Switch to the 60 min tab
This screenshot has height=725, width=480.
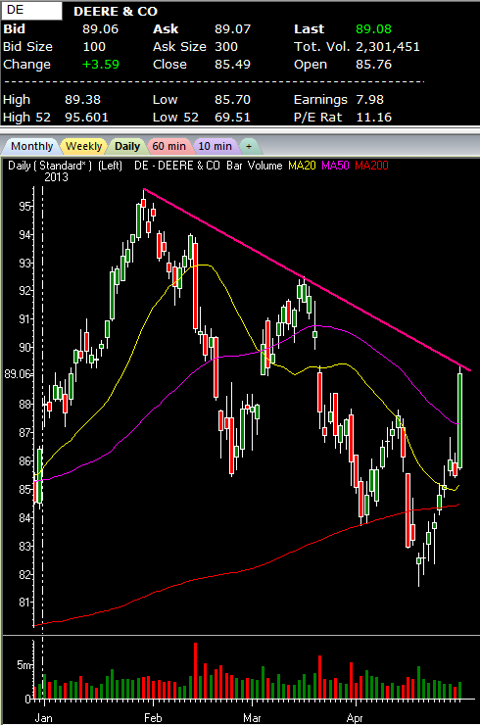[169, 146]
